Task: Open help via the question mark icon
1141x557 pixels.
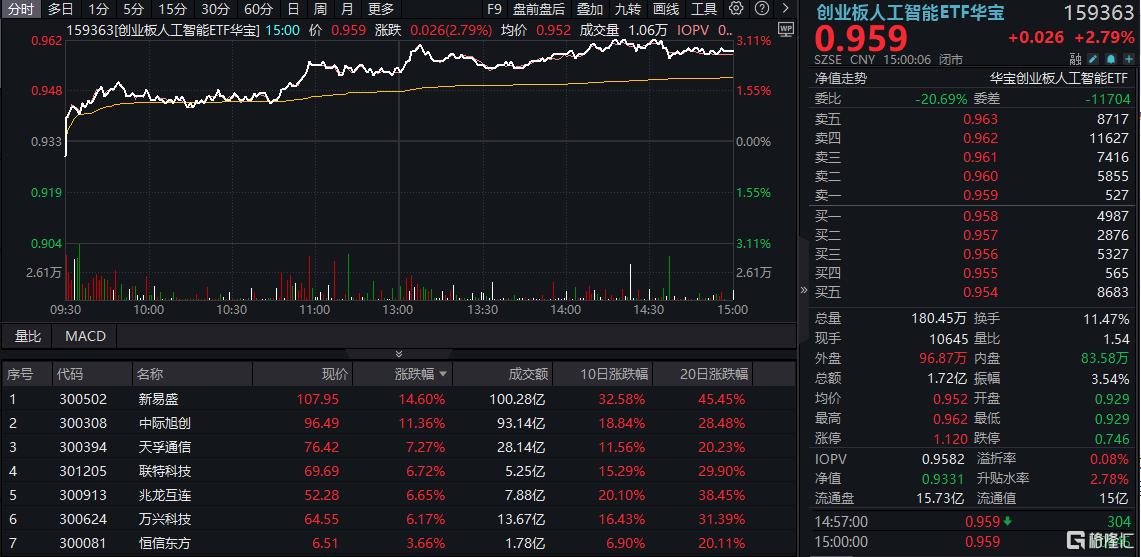Action: [x=761, y=9]
